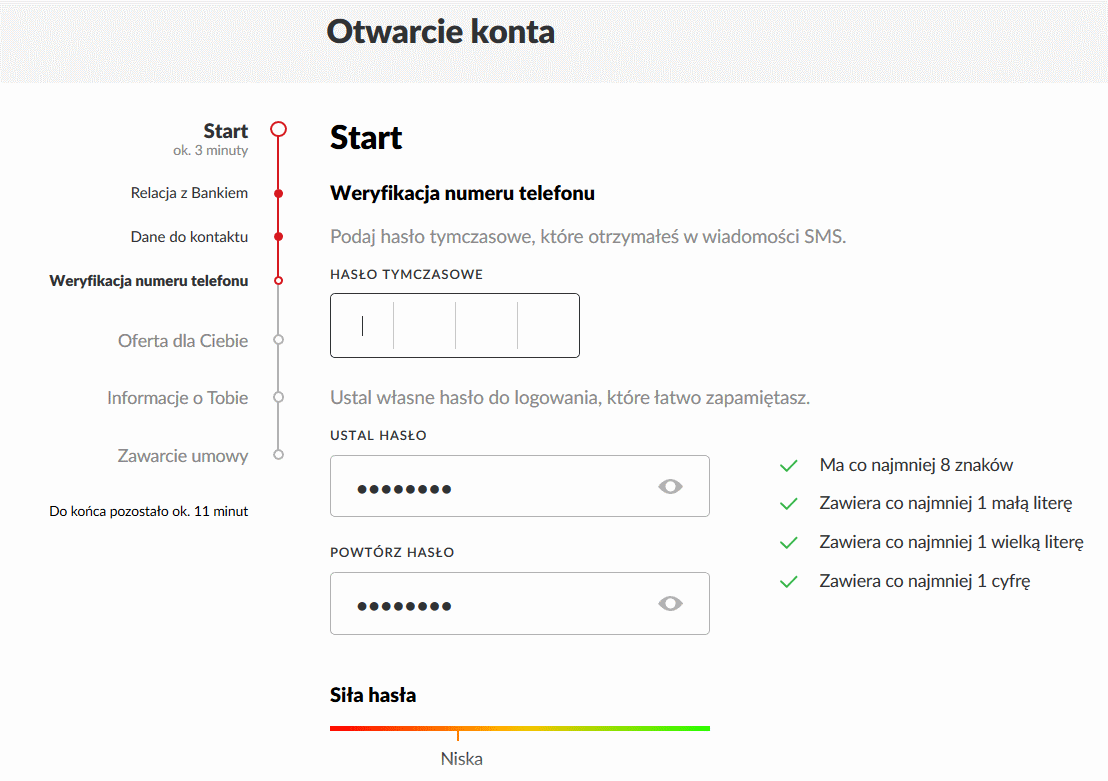Click the Oferta dla Ciebie step dot
The width and height of the screenshot is (1108, 781).
(279, 340)
